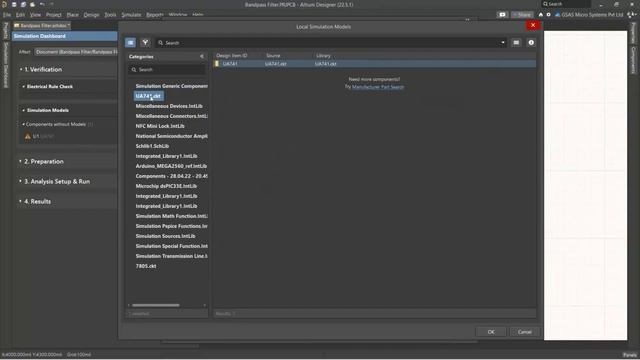Select Components - 28.04.22 category
Viewport: 640px width, 360px height.
(x=171, y=176)
